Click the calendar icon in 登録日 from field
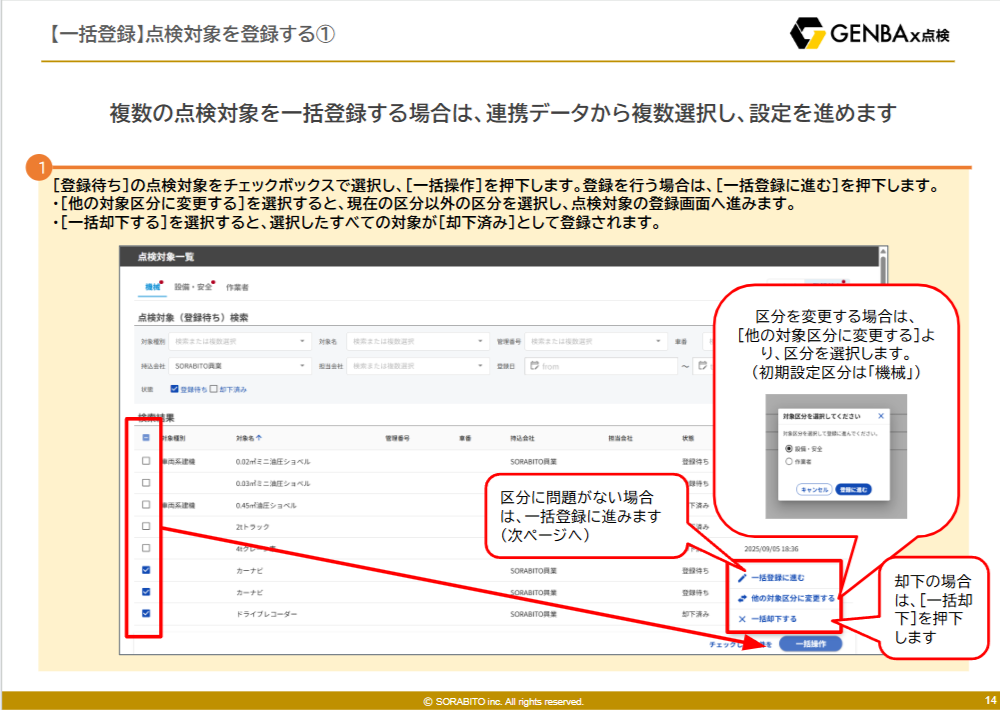The width and height of the screenshot is (1000, 710). pos(535,366)
